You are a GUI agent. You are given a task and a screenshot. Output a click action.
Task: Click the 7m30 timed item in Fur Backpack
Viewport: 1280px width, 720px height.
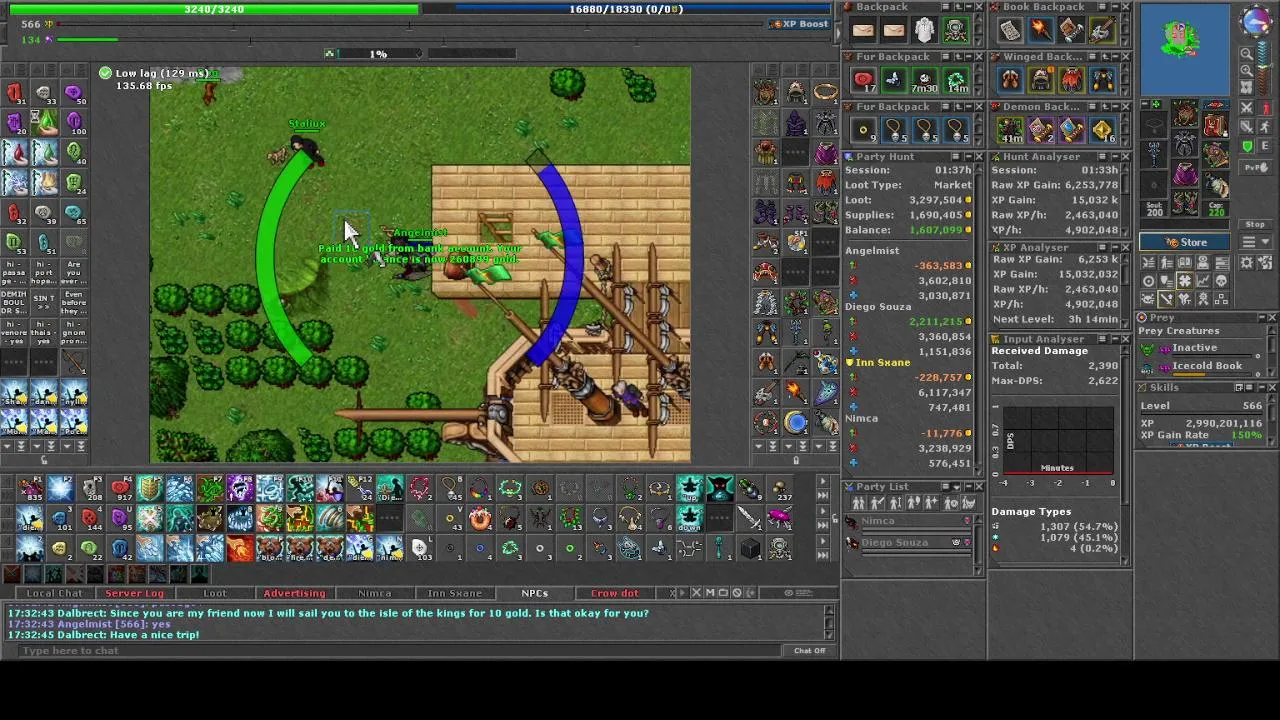coord(924,80)
